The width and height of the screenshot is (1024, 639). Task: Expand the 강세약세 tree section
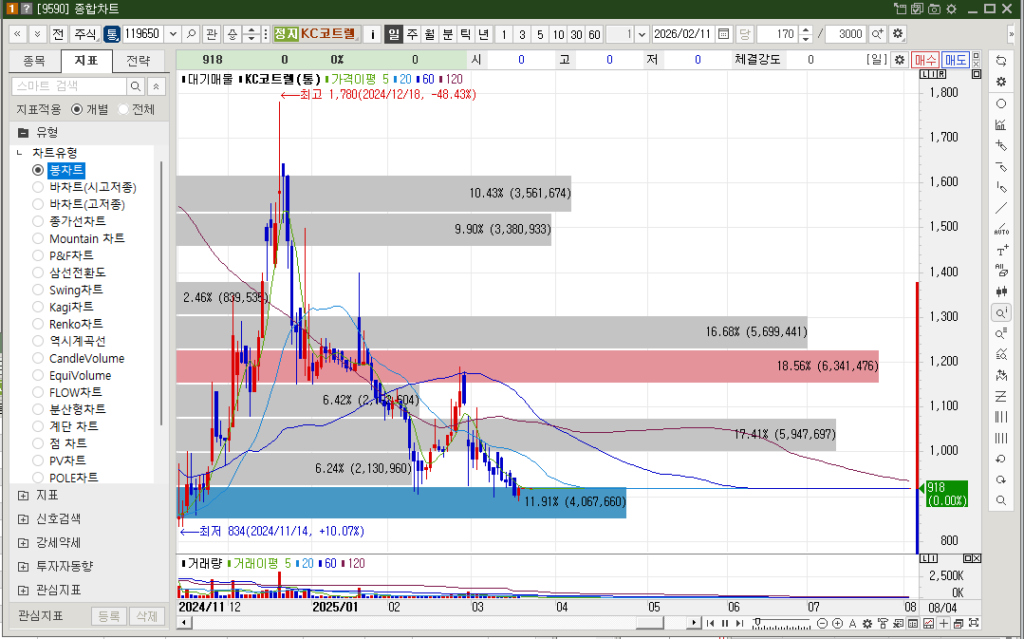click(23, 543)
